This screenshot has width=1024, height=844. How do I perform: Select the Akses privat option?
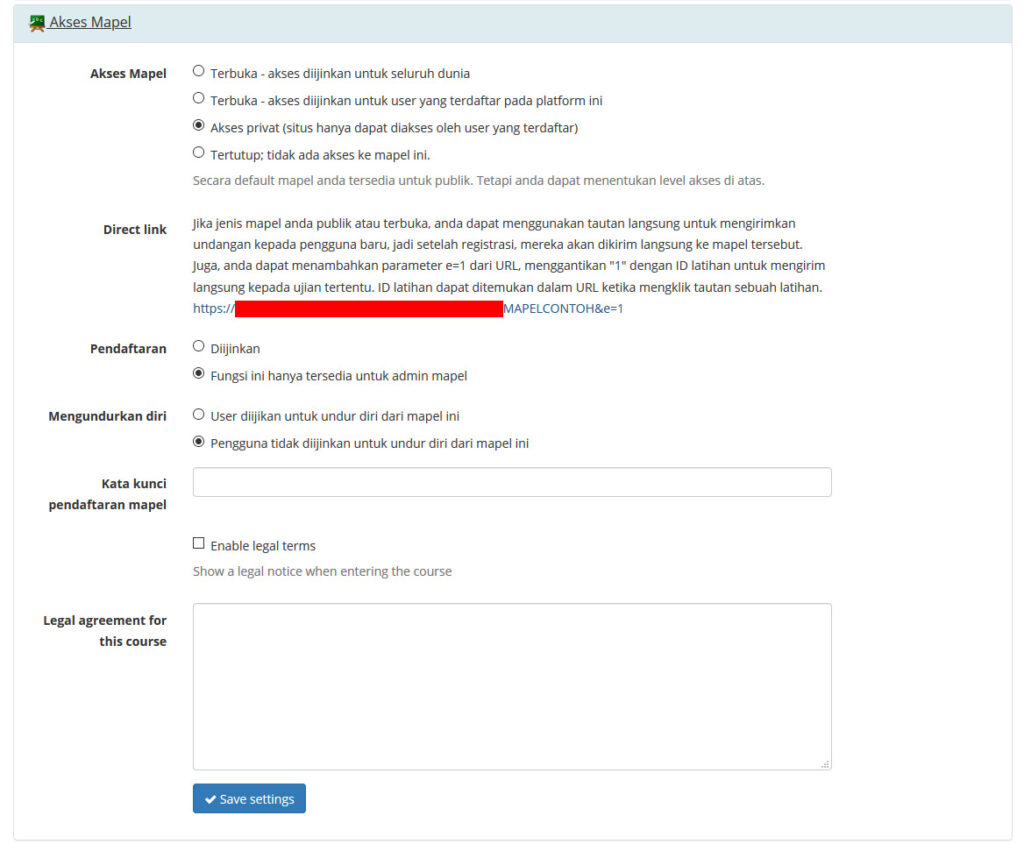click(x=198, y=127)
